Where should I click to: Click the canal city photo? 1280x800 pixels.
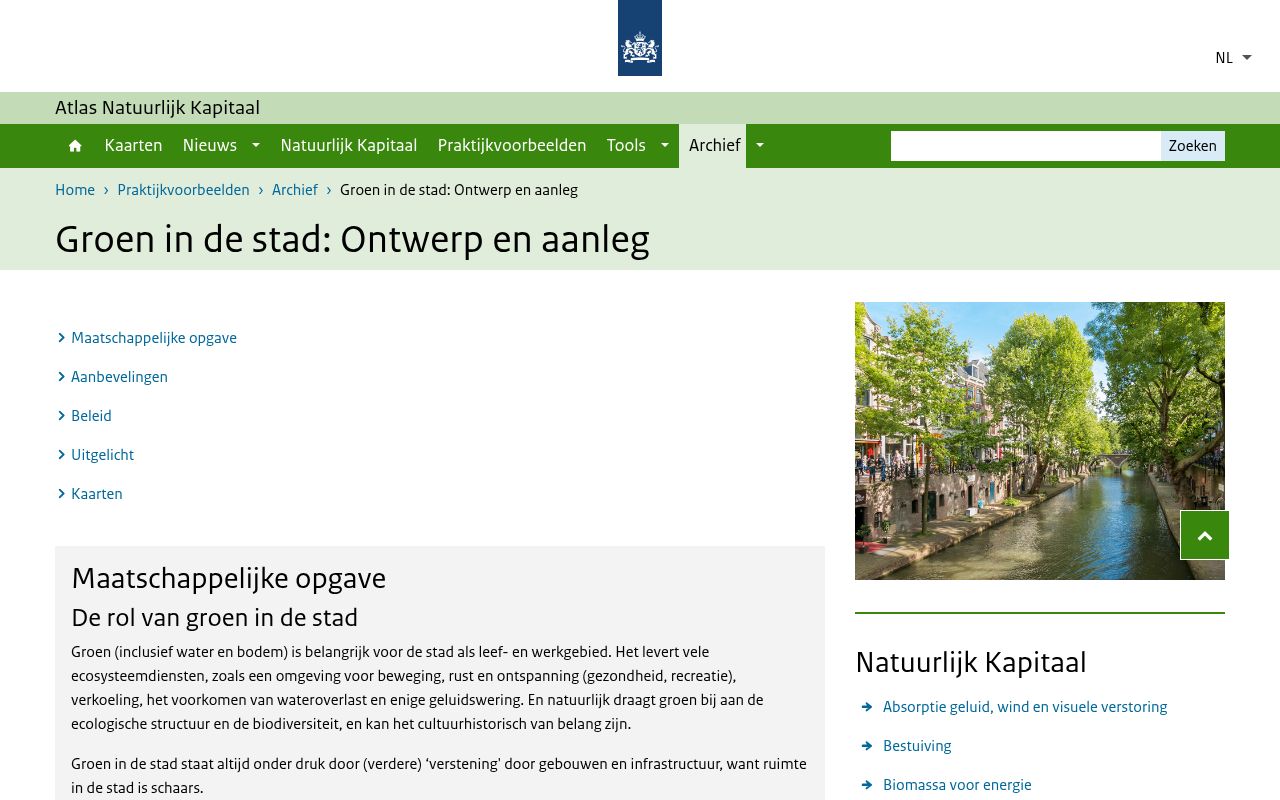click(x=1040, y=441)
